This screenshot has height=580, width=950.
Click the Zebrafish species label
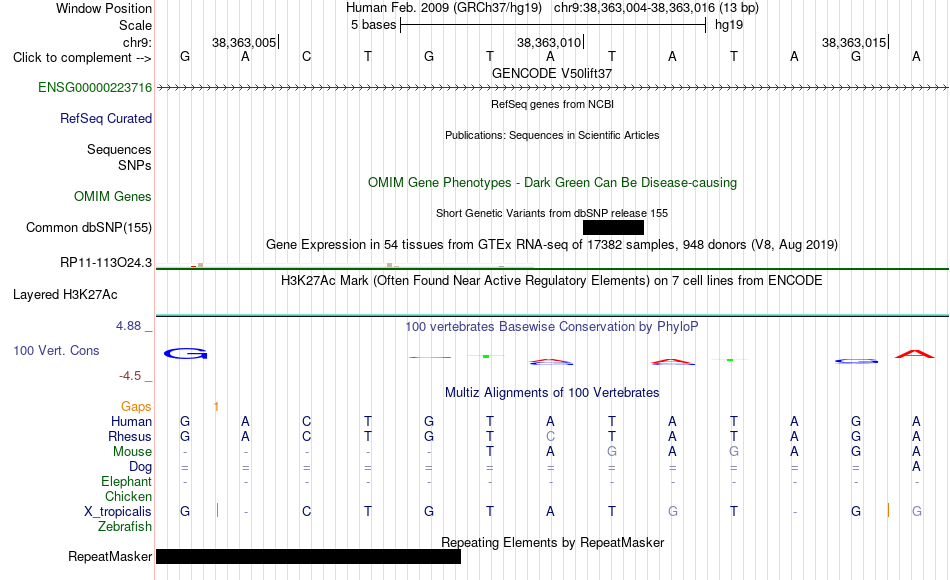pyautogui.click(x=125, y=526)
